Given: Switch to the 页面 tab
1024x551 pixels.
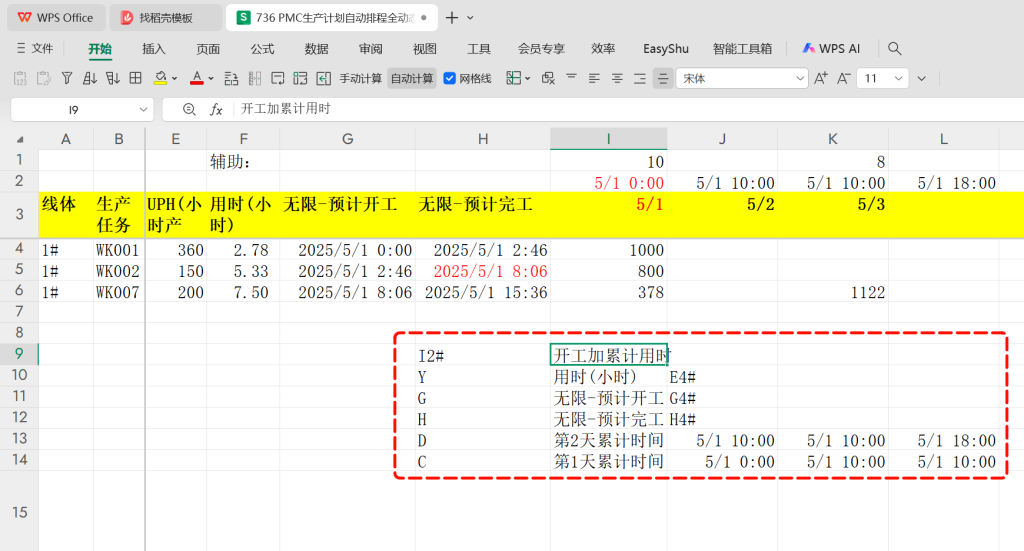Looking at the screenshot, I should pos(208,49).
